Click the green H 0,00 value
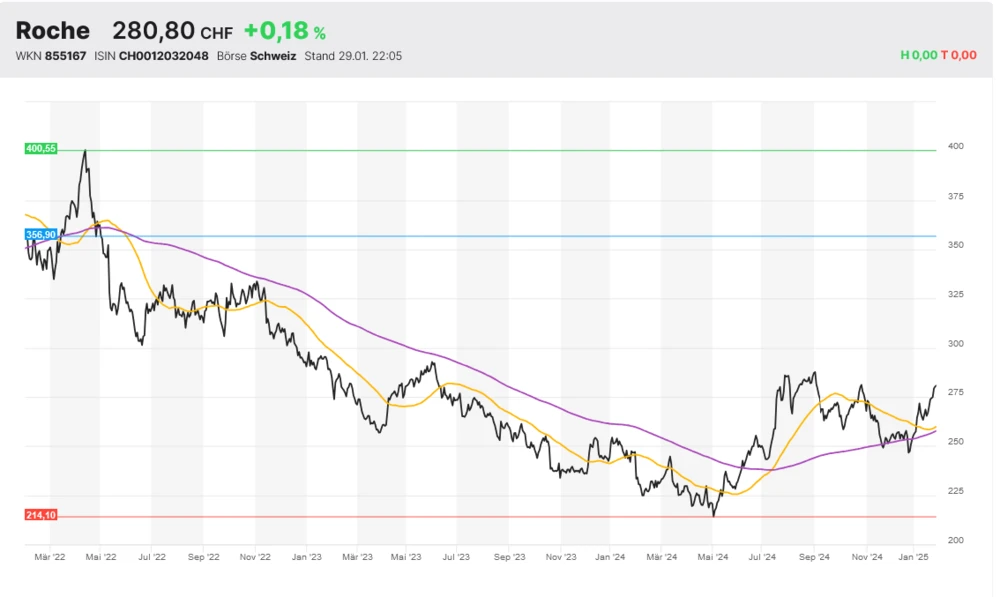The height and width of the screenshot is (597, 1000). (918, 56)
